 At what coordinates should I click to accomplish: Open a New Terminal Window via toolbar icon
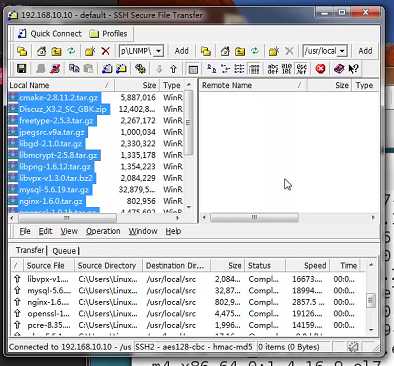107,69
